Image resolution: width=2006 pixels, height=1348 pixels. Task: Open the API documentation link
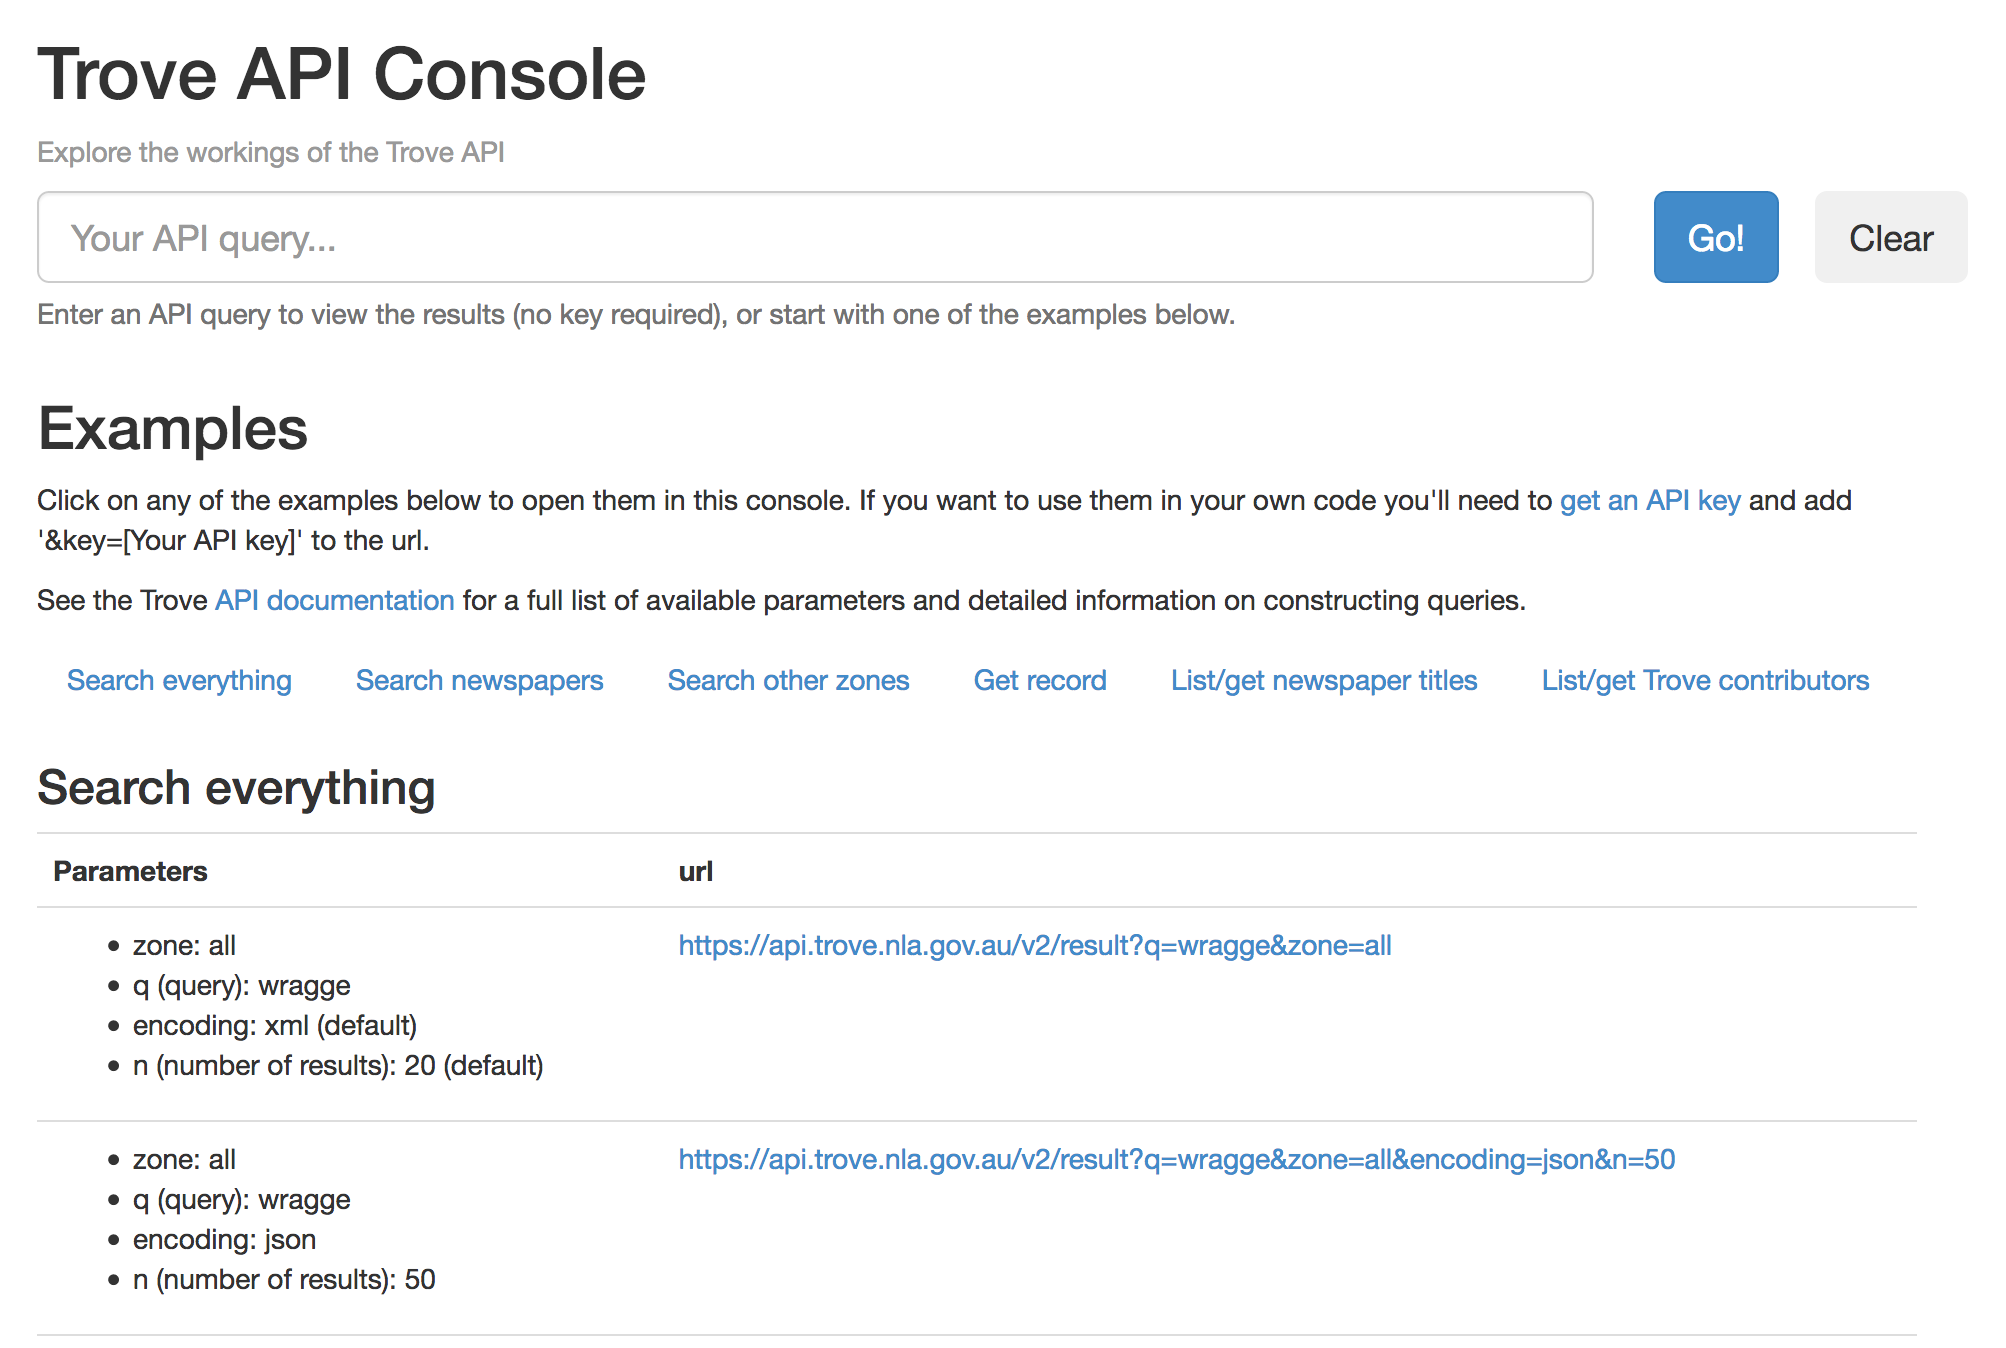click(334, 600)
